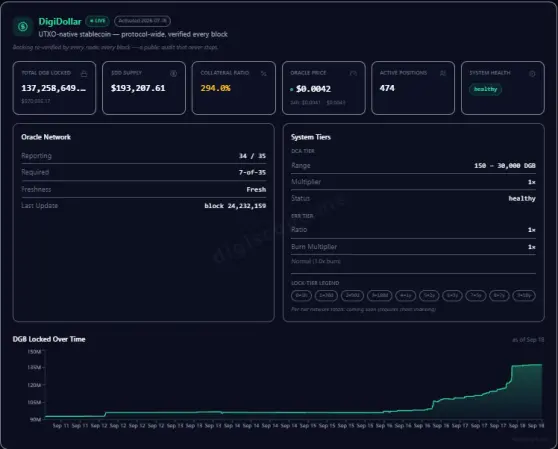This screenshot has height=449, width=558.
Task: Click the 34 / 35 reporting value
Action: pyautogui.click(x=252, y=156)
